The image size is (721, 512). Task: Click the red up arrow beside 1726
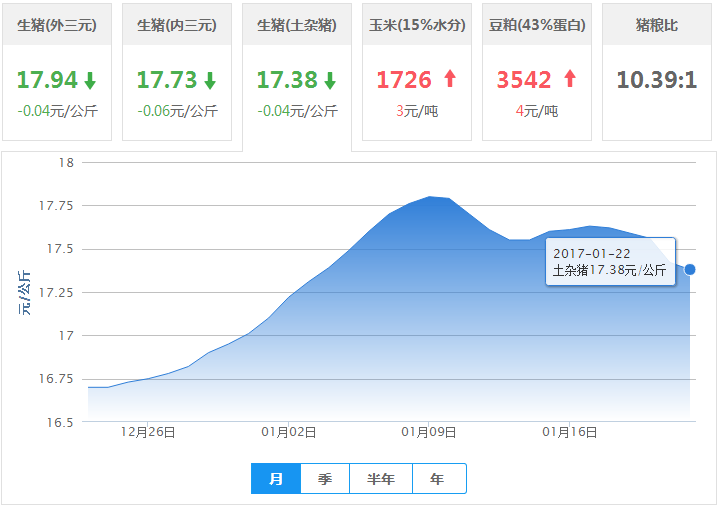[450, 78]
